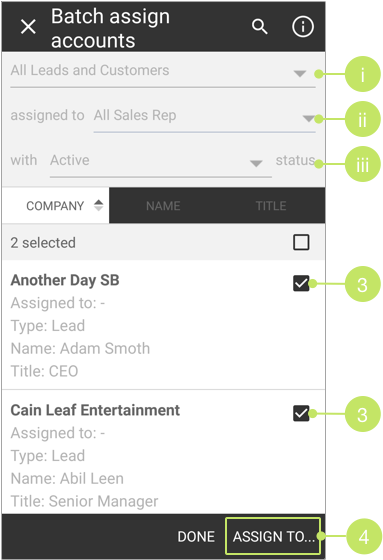The image size is (383, 560).
Task: Open the info circle icon
Action: click(303, 26)
